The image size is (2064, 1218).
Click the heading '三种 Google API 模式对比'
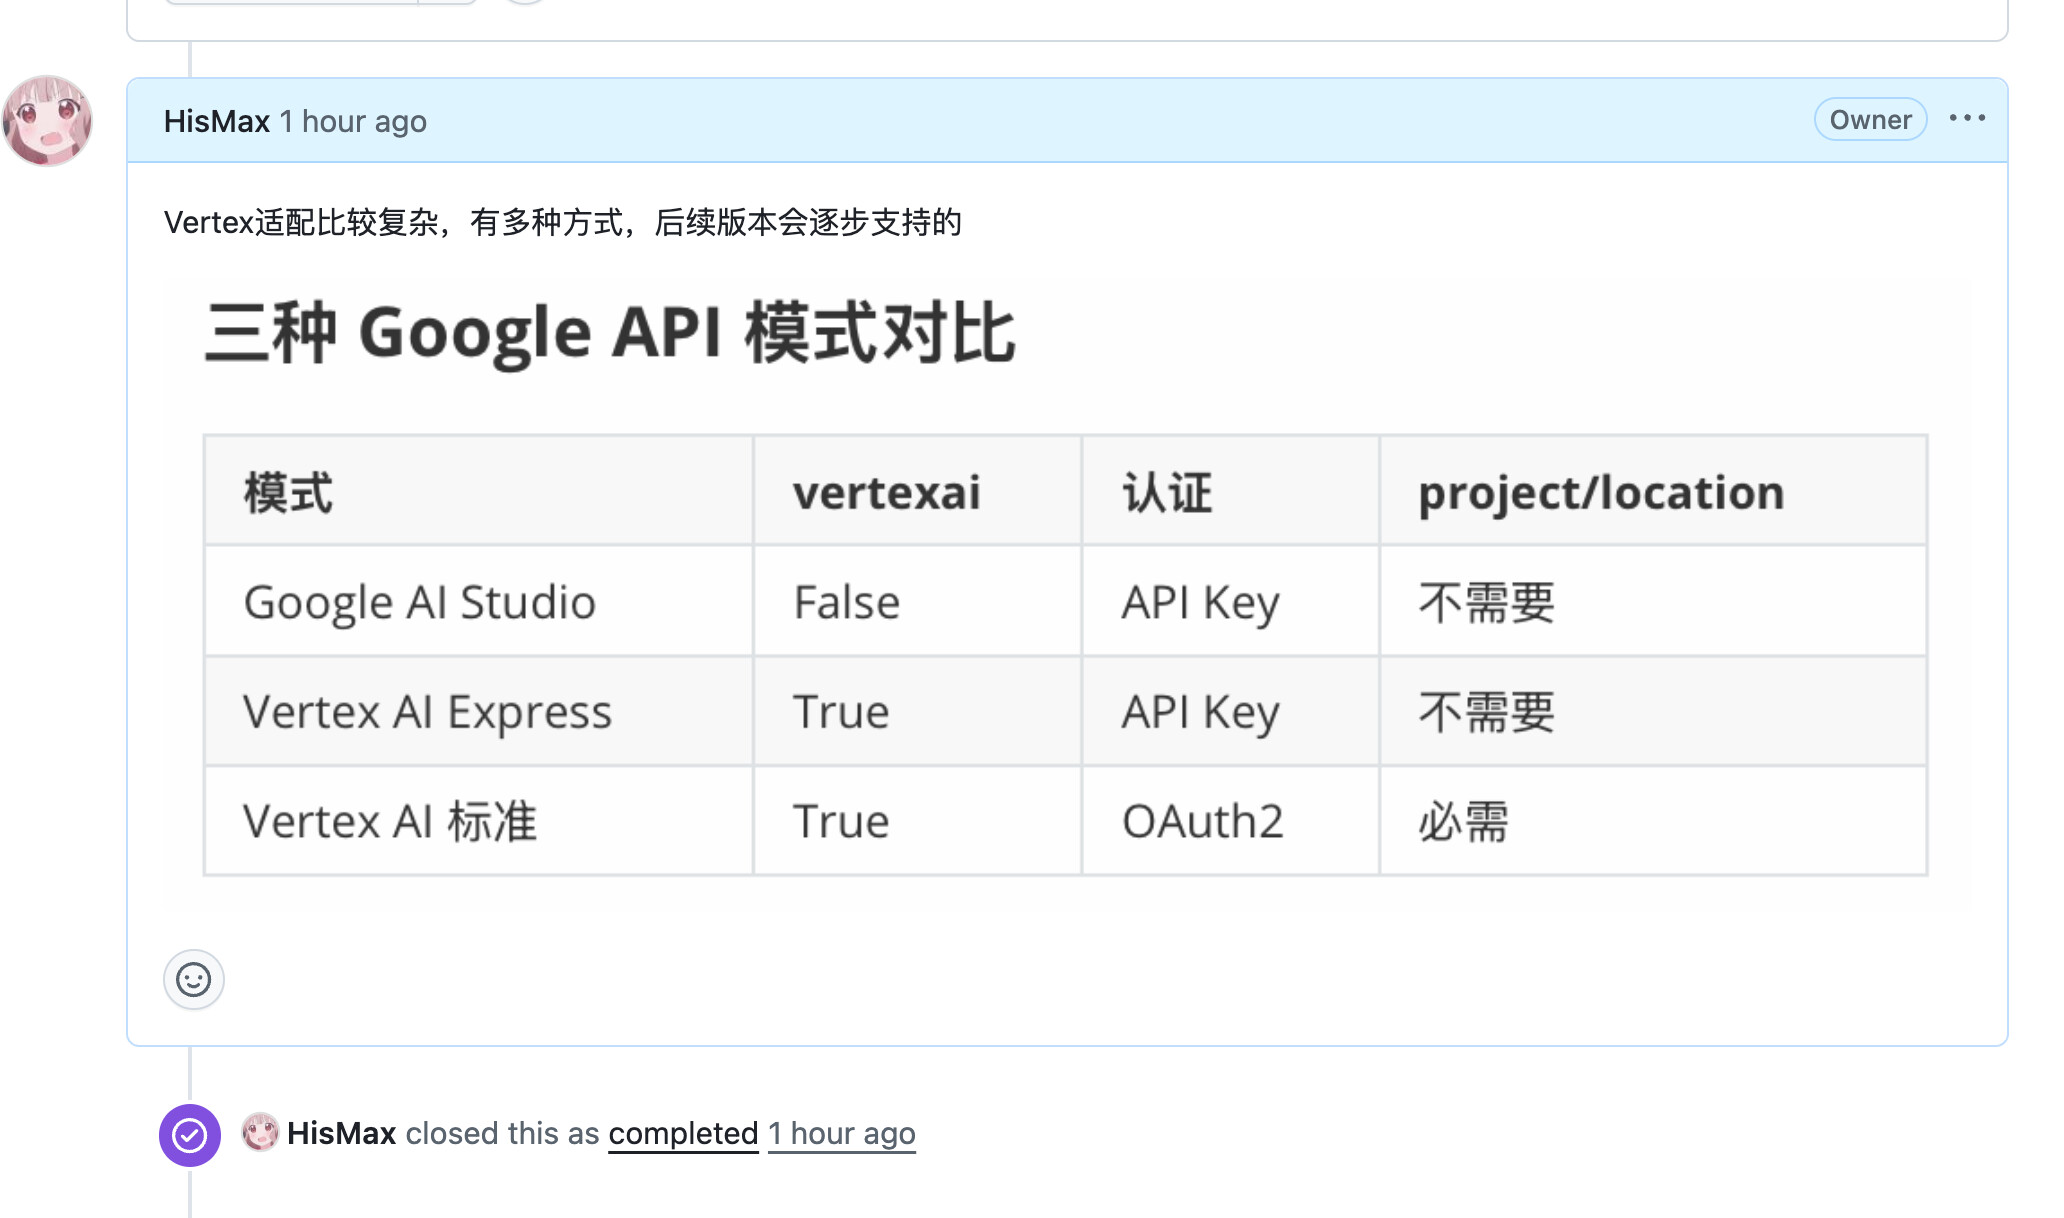coord(610,333)
